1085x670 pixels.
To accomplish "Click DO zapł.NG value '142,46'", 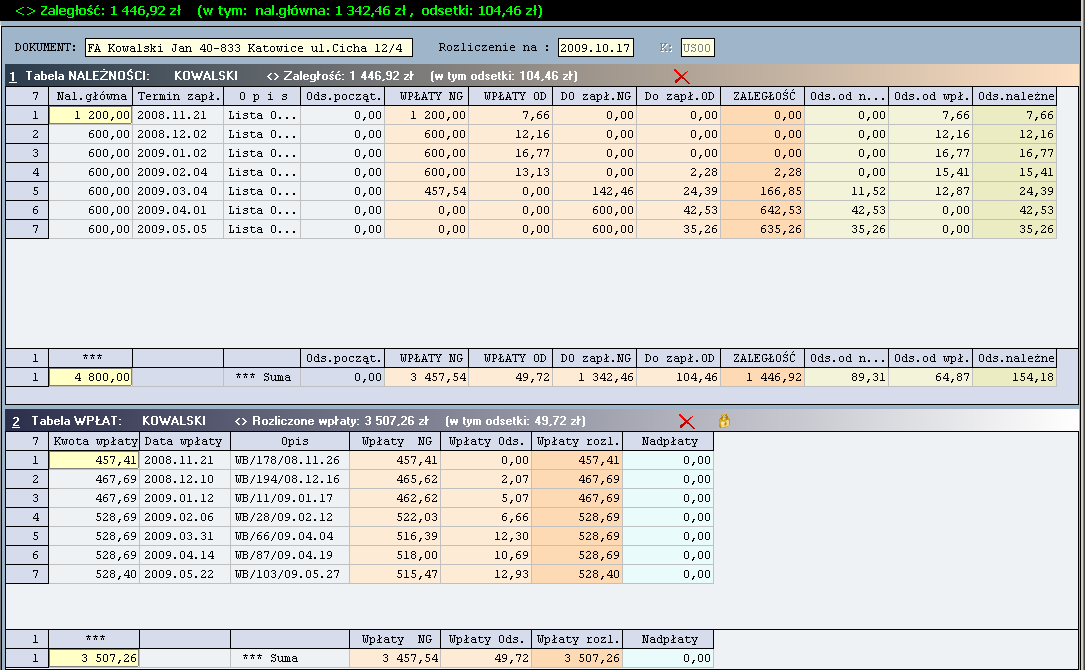I will (x=595, y=191).
